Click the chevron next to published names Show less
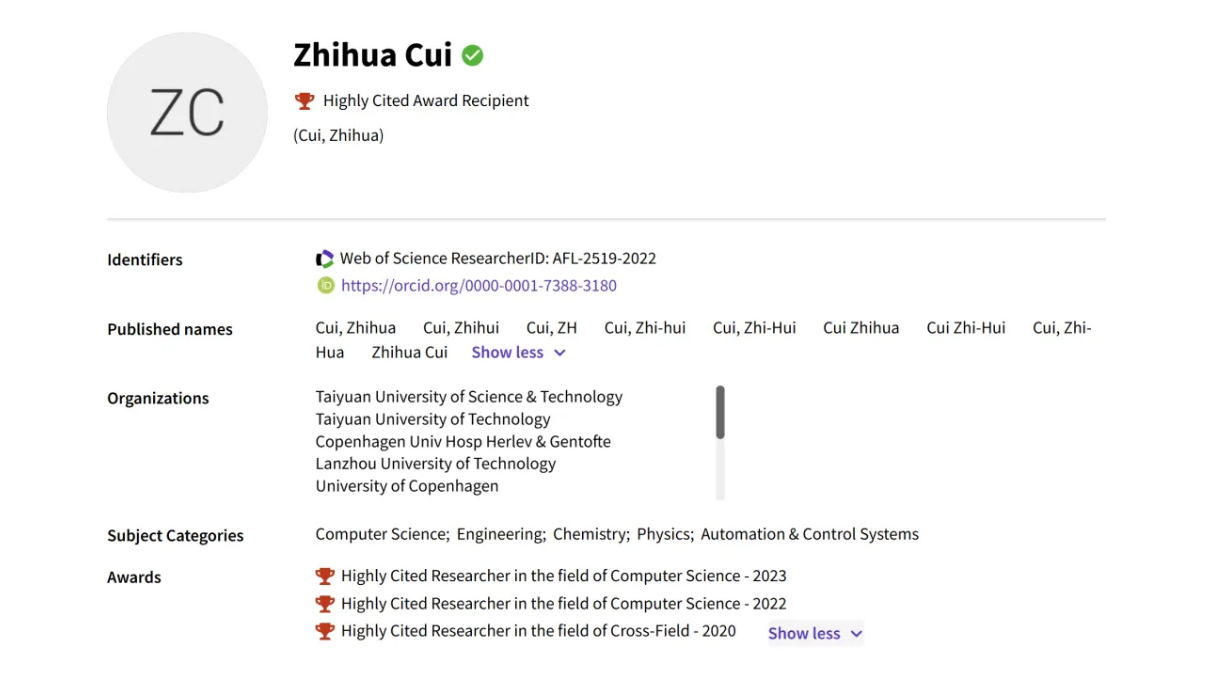This screenshot has height=690, width=1226. (x=560, y=353)
